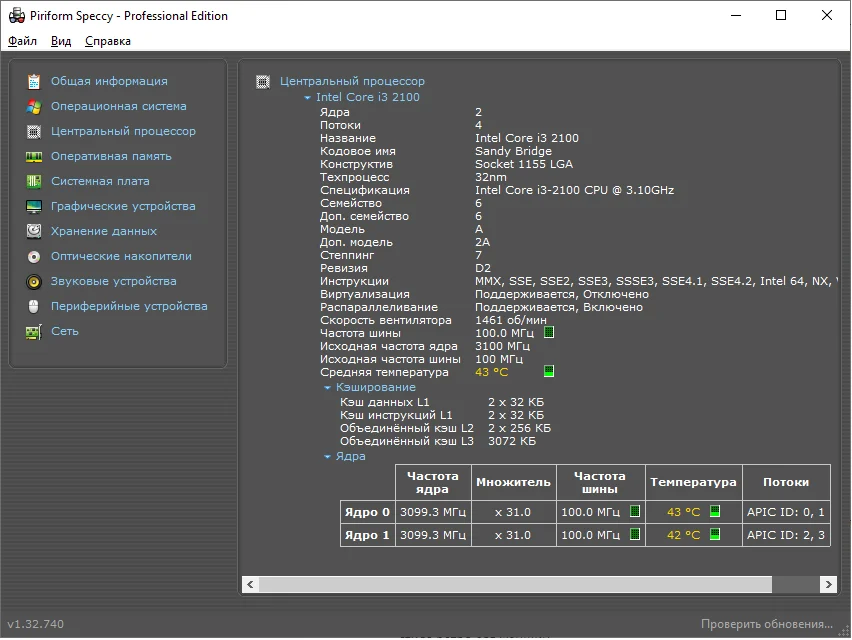852x640 pixels.
Task: Open the Файл menu
Action: coord(22,41)
